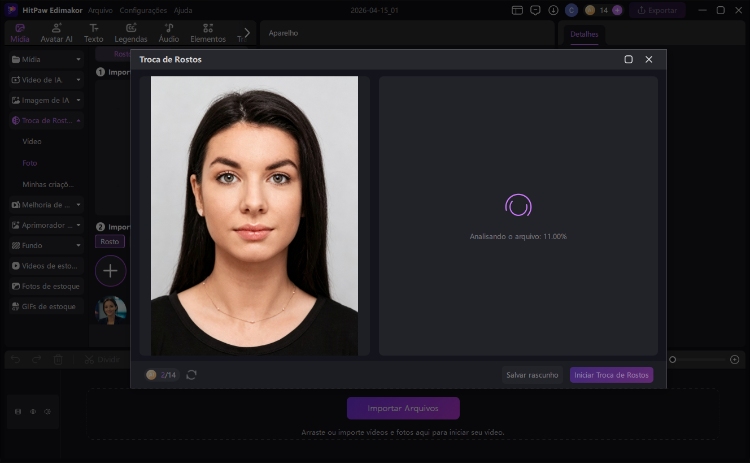The height and width of the screenshot is (463, 750).
Task: Click Analisando o arquivo: 11.00% text
Action: click(518, 236)
